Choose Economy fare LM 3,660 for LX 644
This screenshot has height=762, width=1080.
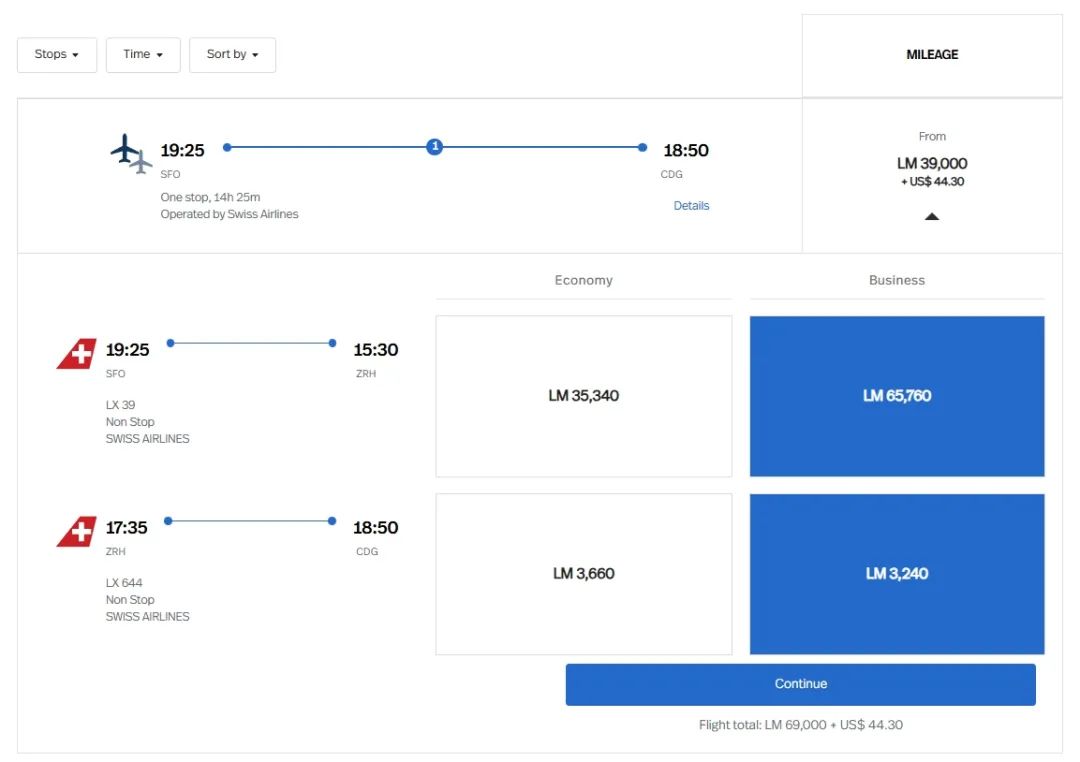(x=584, y=574)
